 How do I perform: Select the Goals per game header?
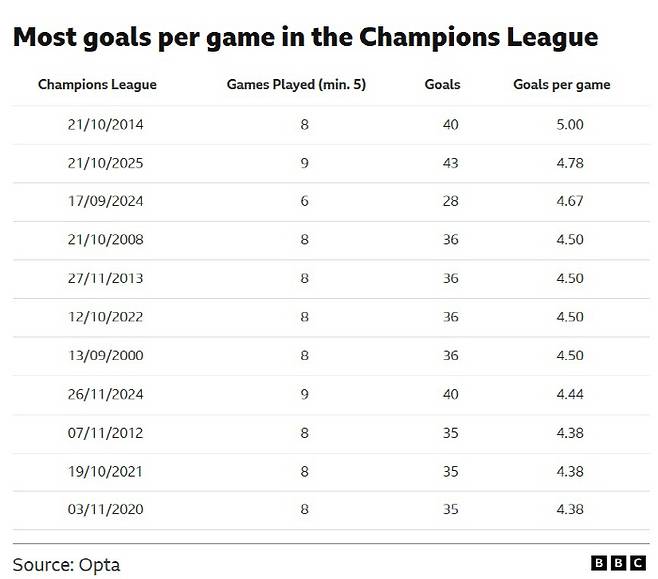point(561,85)
